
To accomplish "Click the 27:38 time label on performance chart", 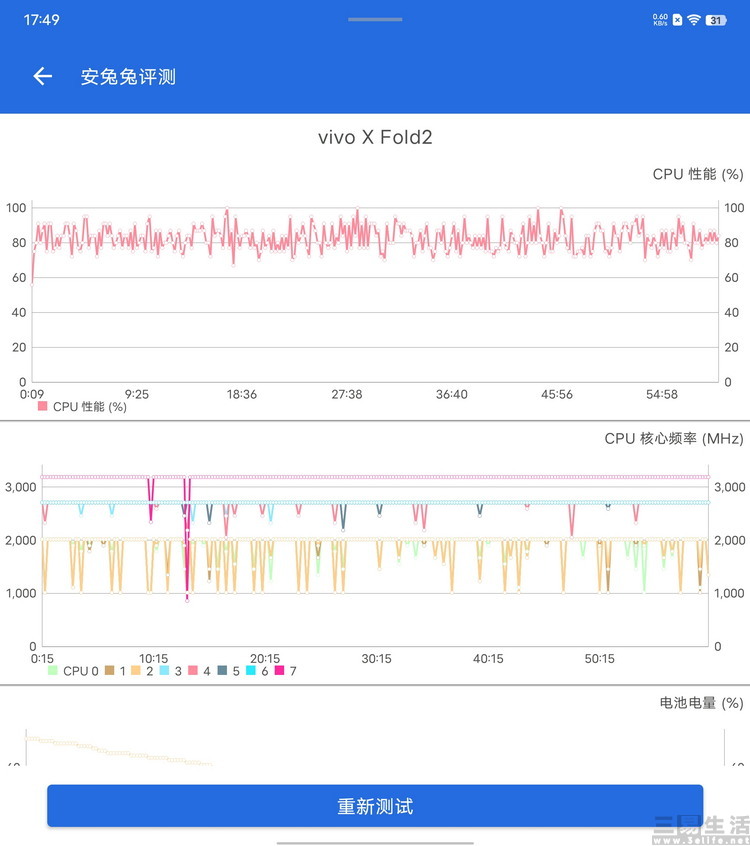I will click(347, 394).
